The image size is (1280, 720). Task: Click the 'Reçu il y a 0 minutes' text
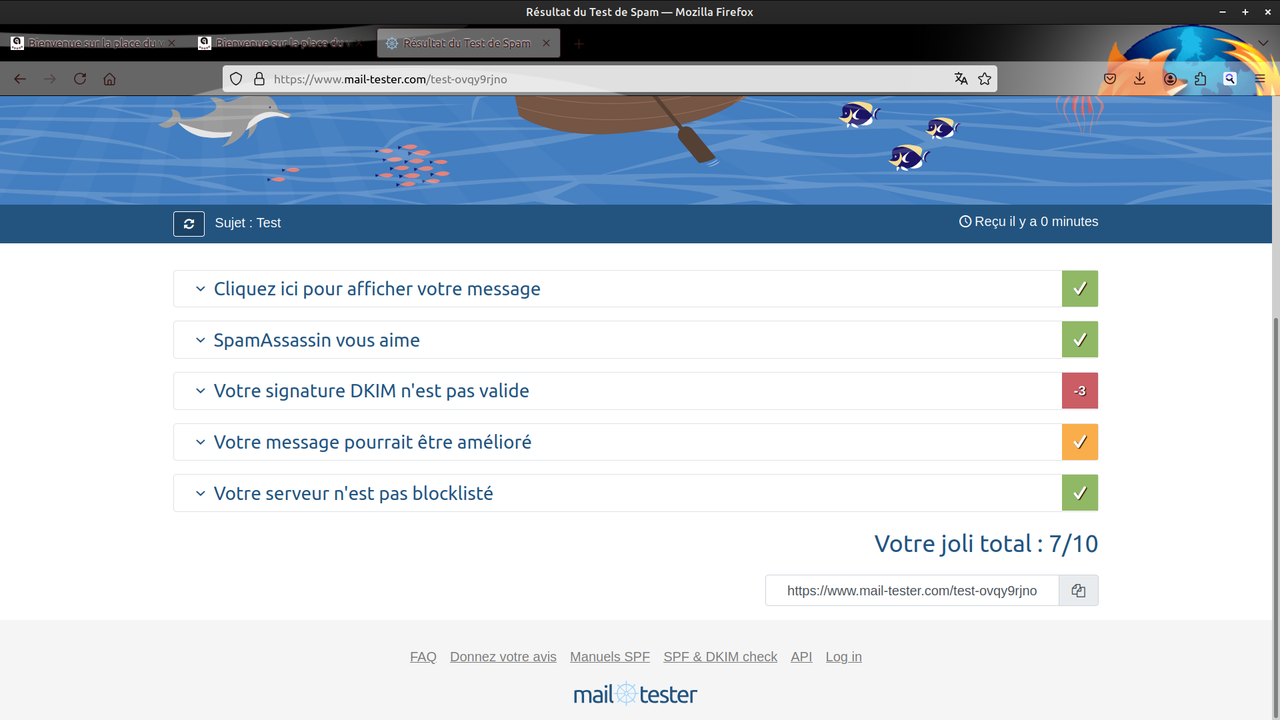(x=1029, y=222)
